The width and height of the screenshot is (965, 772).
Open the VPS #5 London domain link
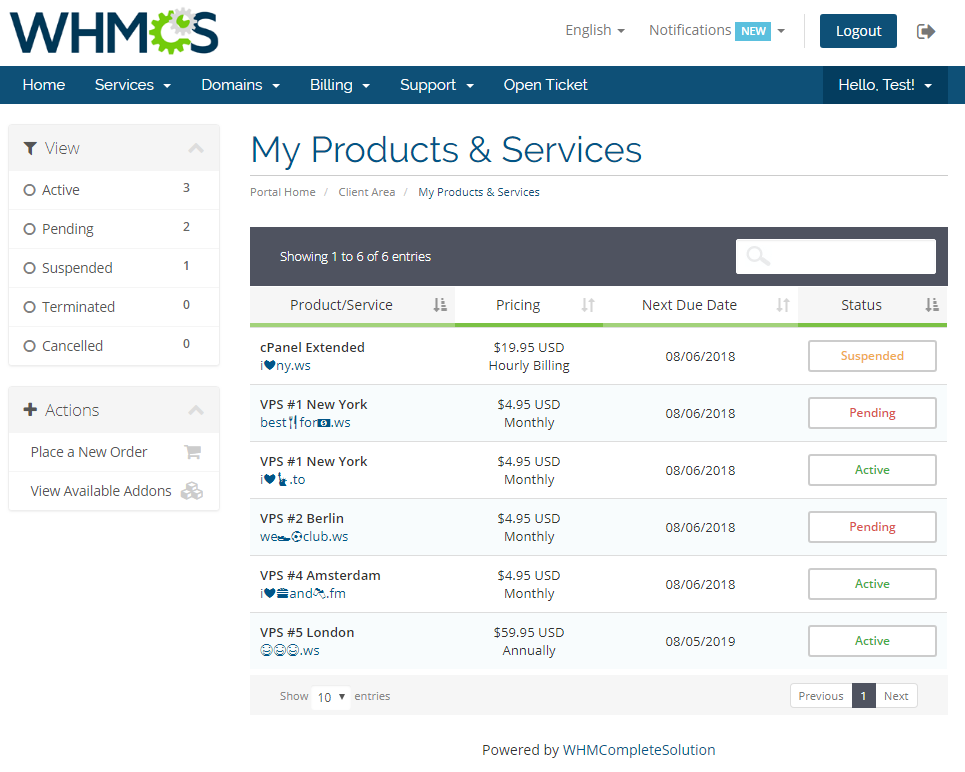[290, 651]
